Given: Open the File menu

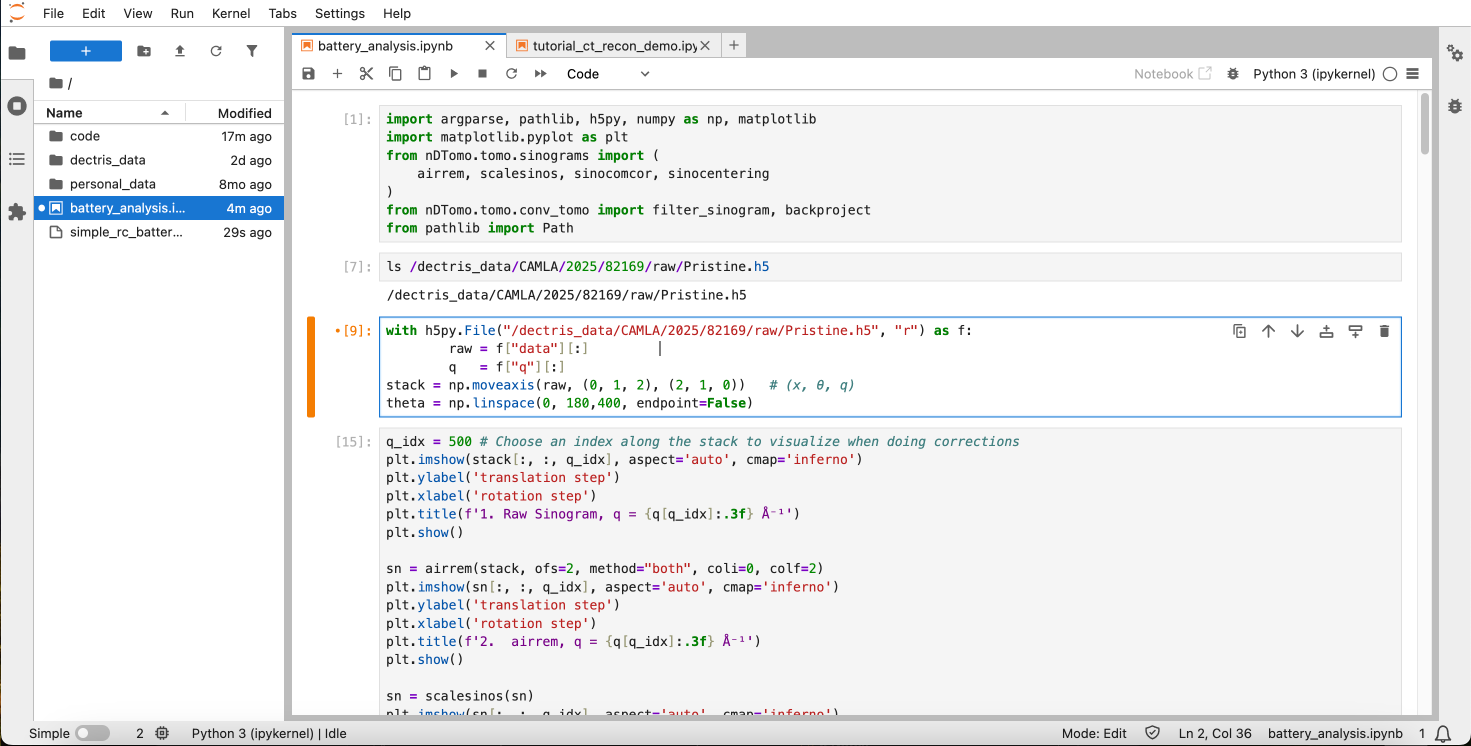Looking at the screenshot, I should 53,13.
